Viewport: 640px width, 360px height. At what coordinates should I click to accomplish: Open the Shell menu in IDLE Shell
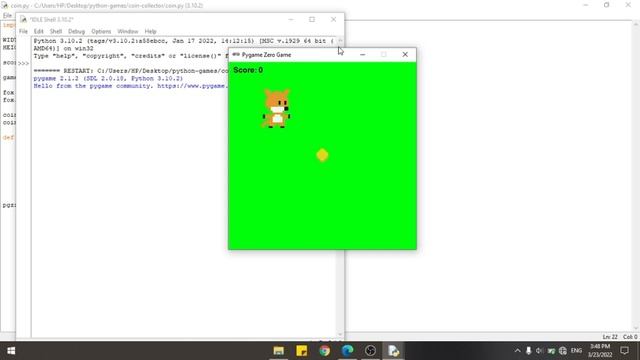56,31
